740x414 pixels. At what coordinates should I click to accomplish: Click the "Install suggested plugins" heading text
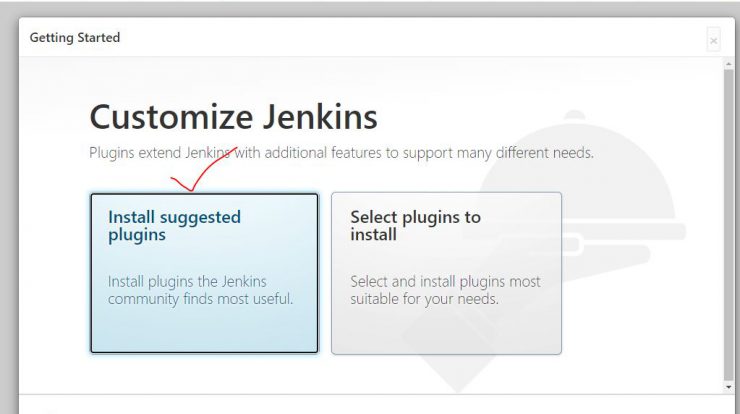click(174, 226)
